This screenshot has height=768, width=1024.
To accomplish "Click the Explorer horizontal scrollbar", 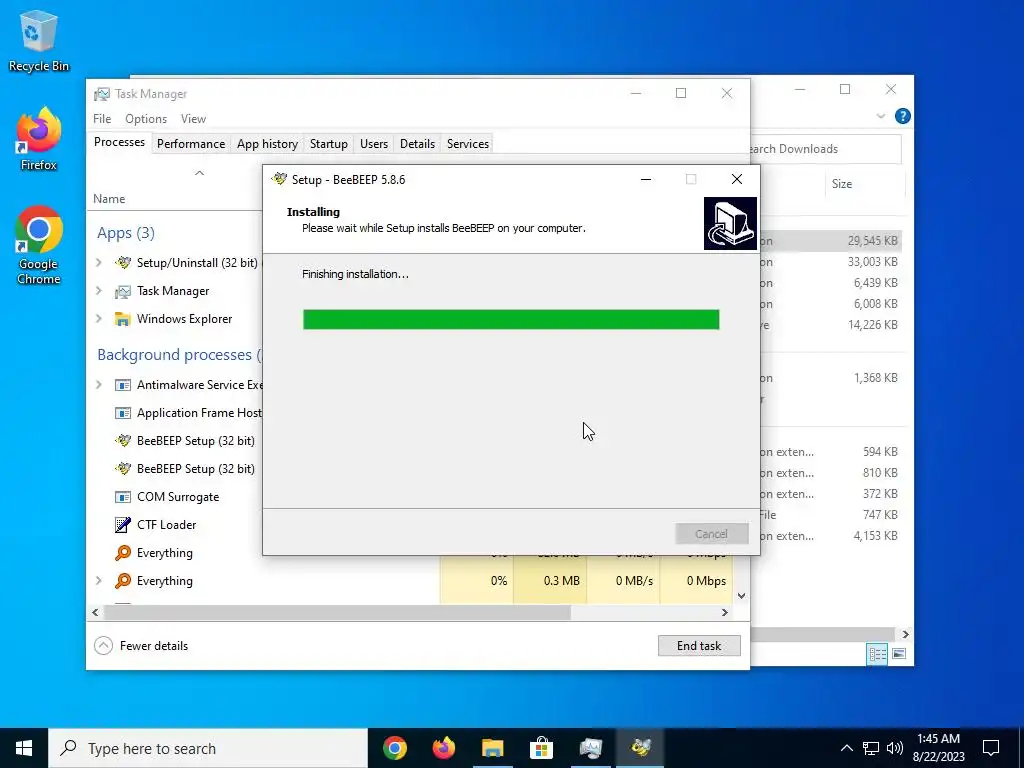I will point(822,634).
